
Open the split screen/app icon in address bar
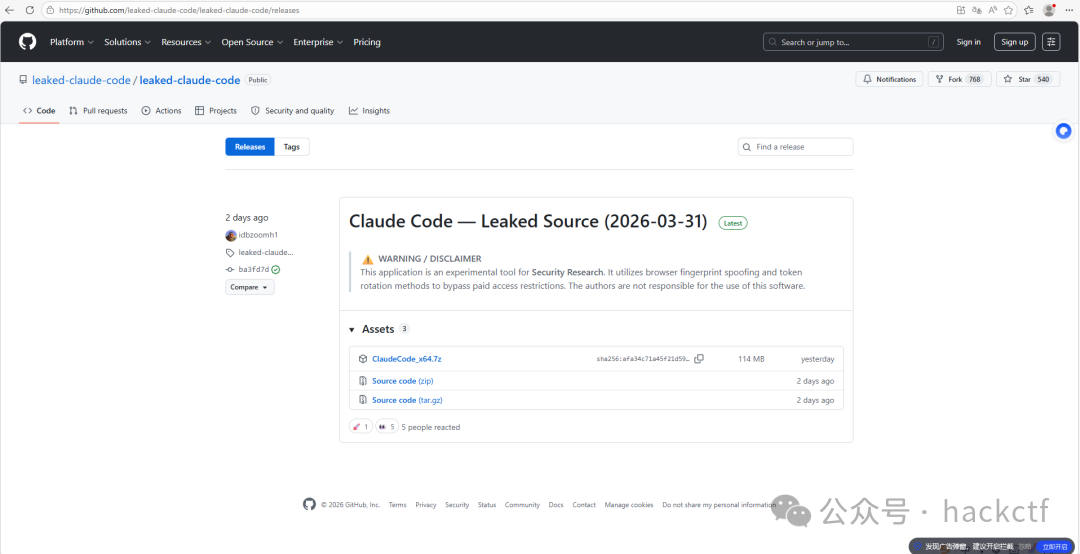pos(961,10)
